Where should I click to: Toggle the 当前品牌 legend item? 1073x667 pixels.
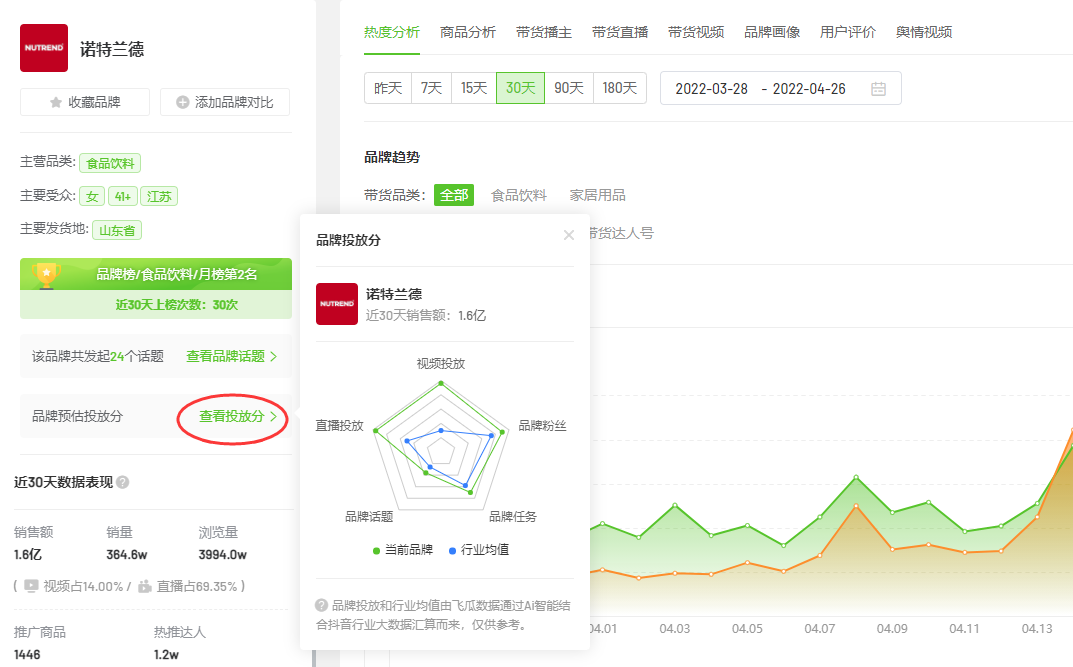[x=402, y=550]
